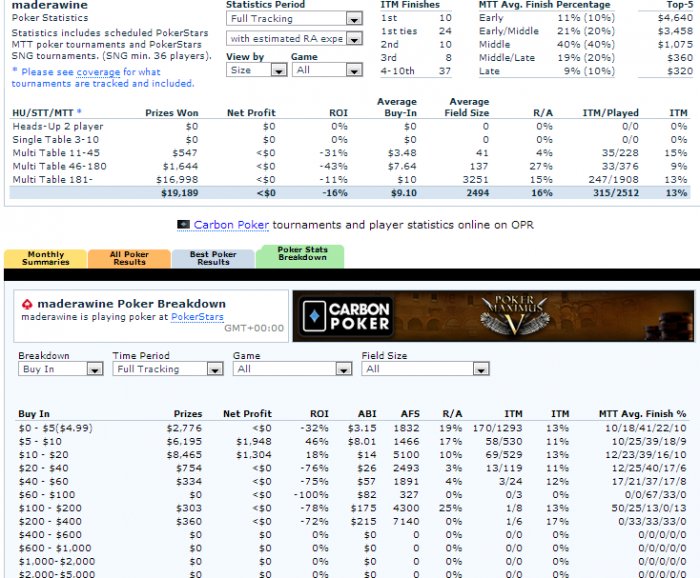
Task: Click the 'Early/Middle' finish percentage row
Action: coord(546,31)
